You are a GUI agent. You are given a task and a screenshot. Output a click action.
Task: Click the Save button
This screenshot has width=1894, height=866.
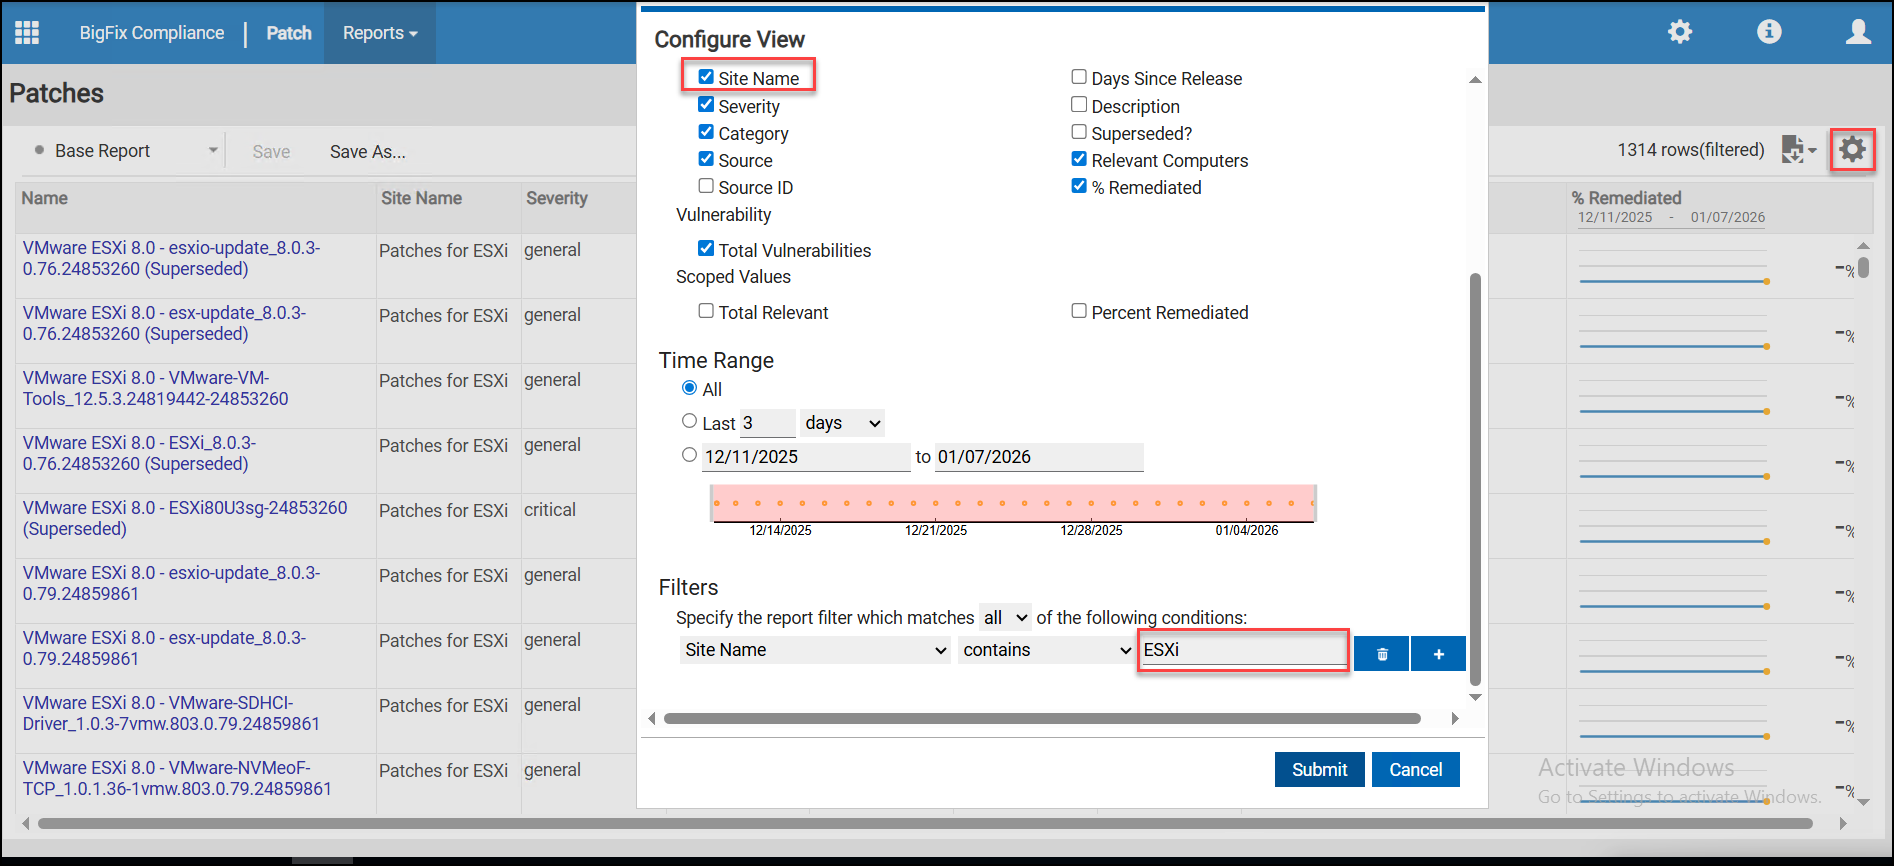(271, 152)
